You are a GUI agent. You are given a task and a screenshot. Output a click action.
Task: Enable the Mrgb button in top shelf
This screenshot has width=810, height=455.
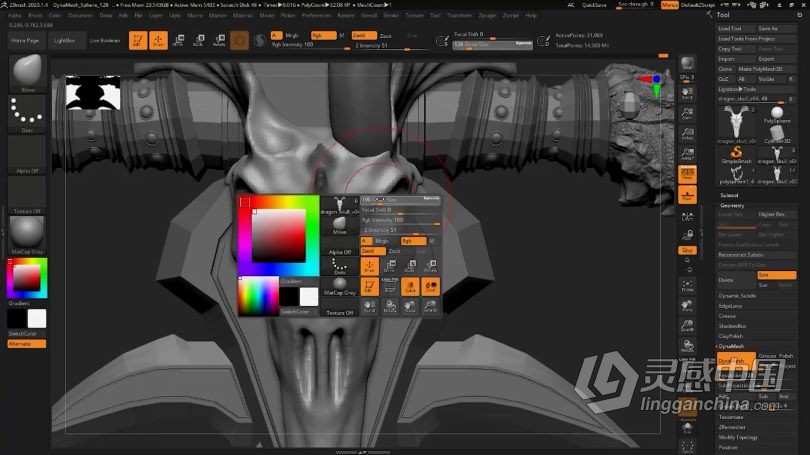(292, 35)
